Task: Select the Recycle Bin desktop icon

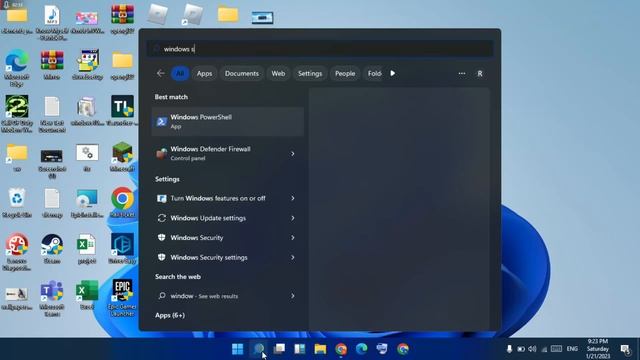Action: click(x=17, y=203)
